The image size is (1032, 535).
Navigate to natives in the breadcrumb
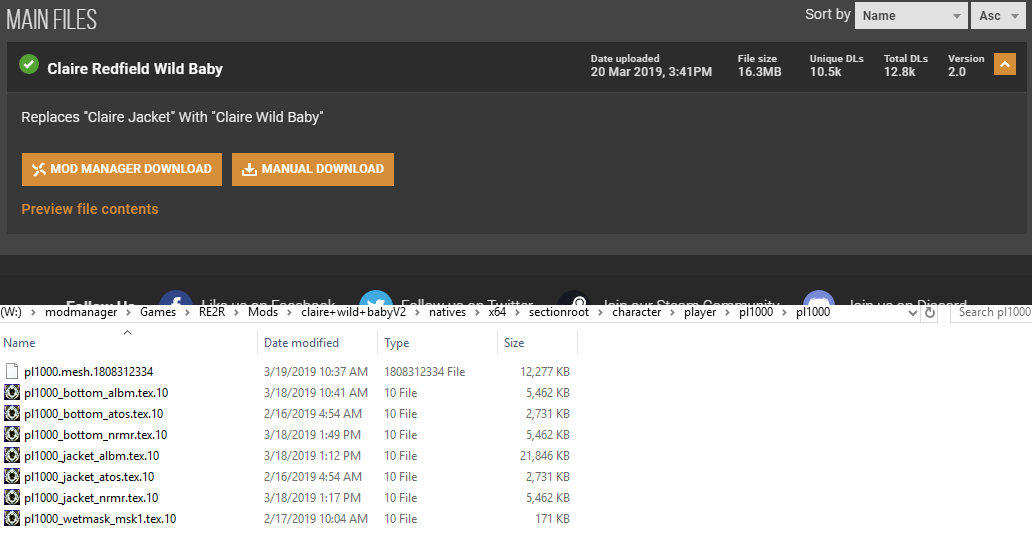pos(448,312)
